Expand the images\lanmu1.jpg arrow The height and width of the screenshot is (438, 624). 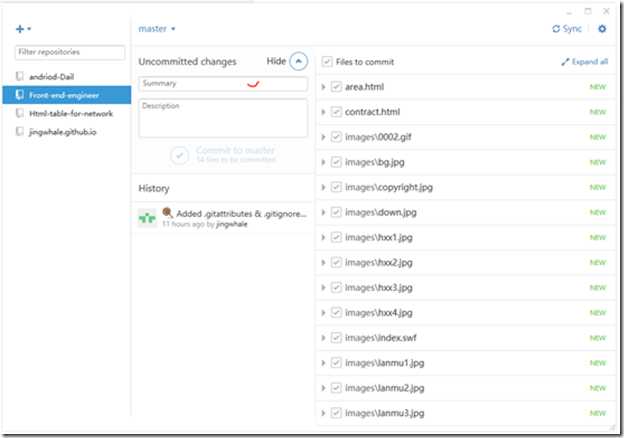pos(323,362)
